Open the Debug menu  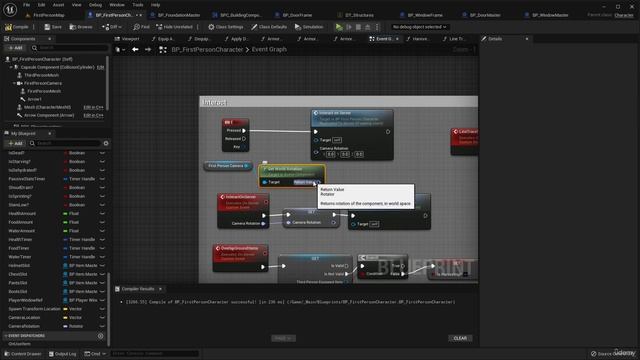tap(95, 5)
